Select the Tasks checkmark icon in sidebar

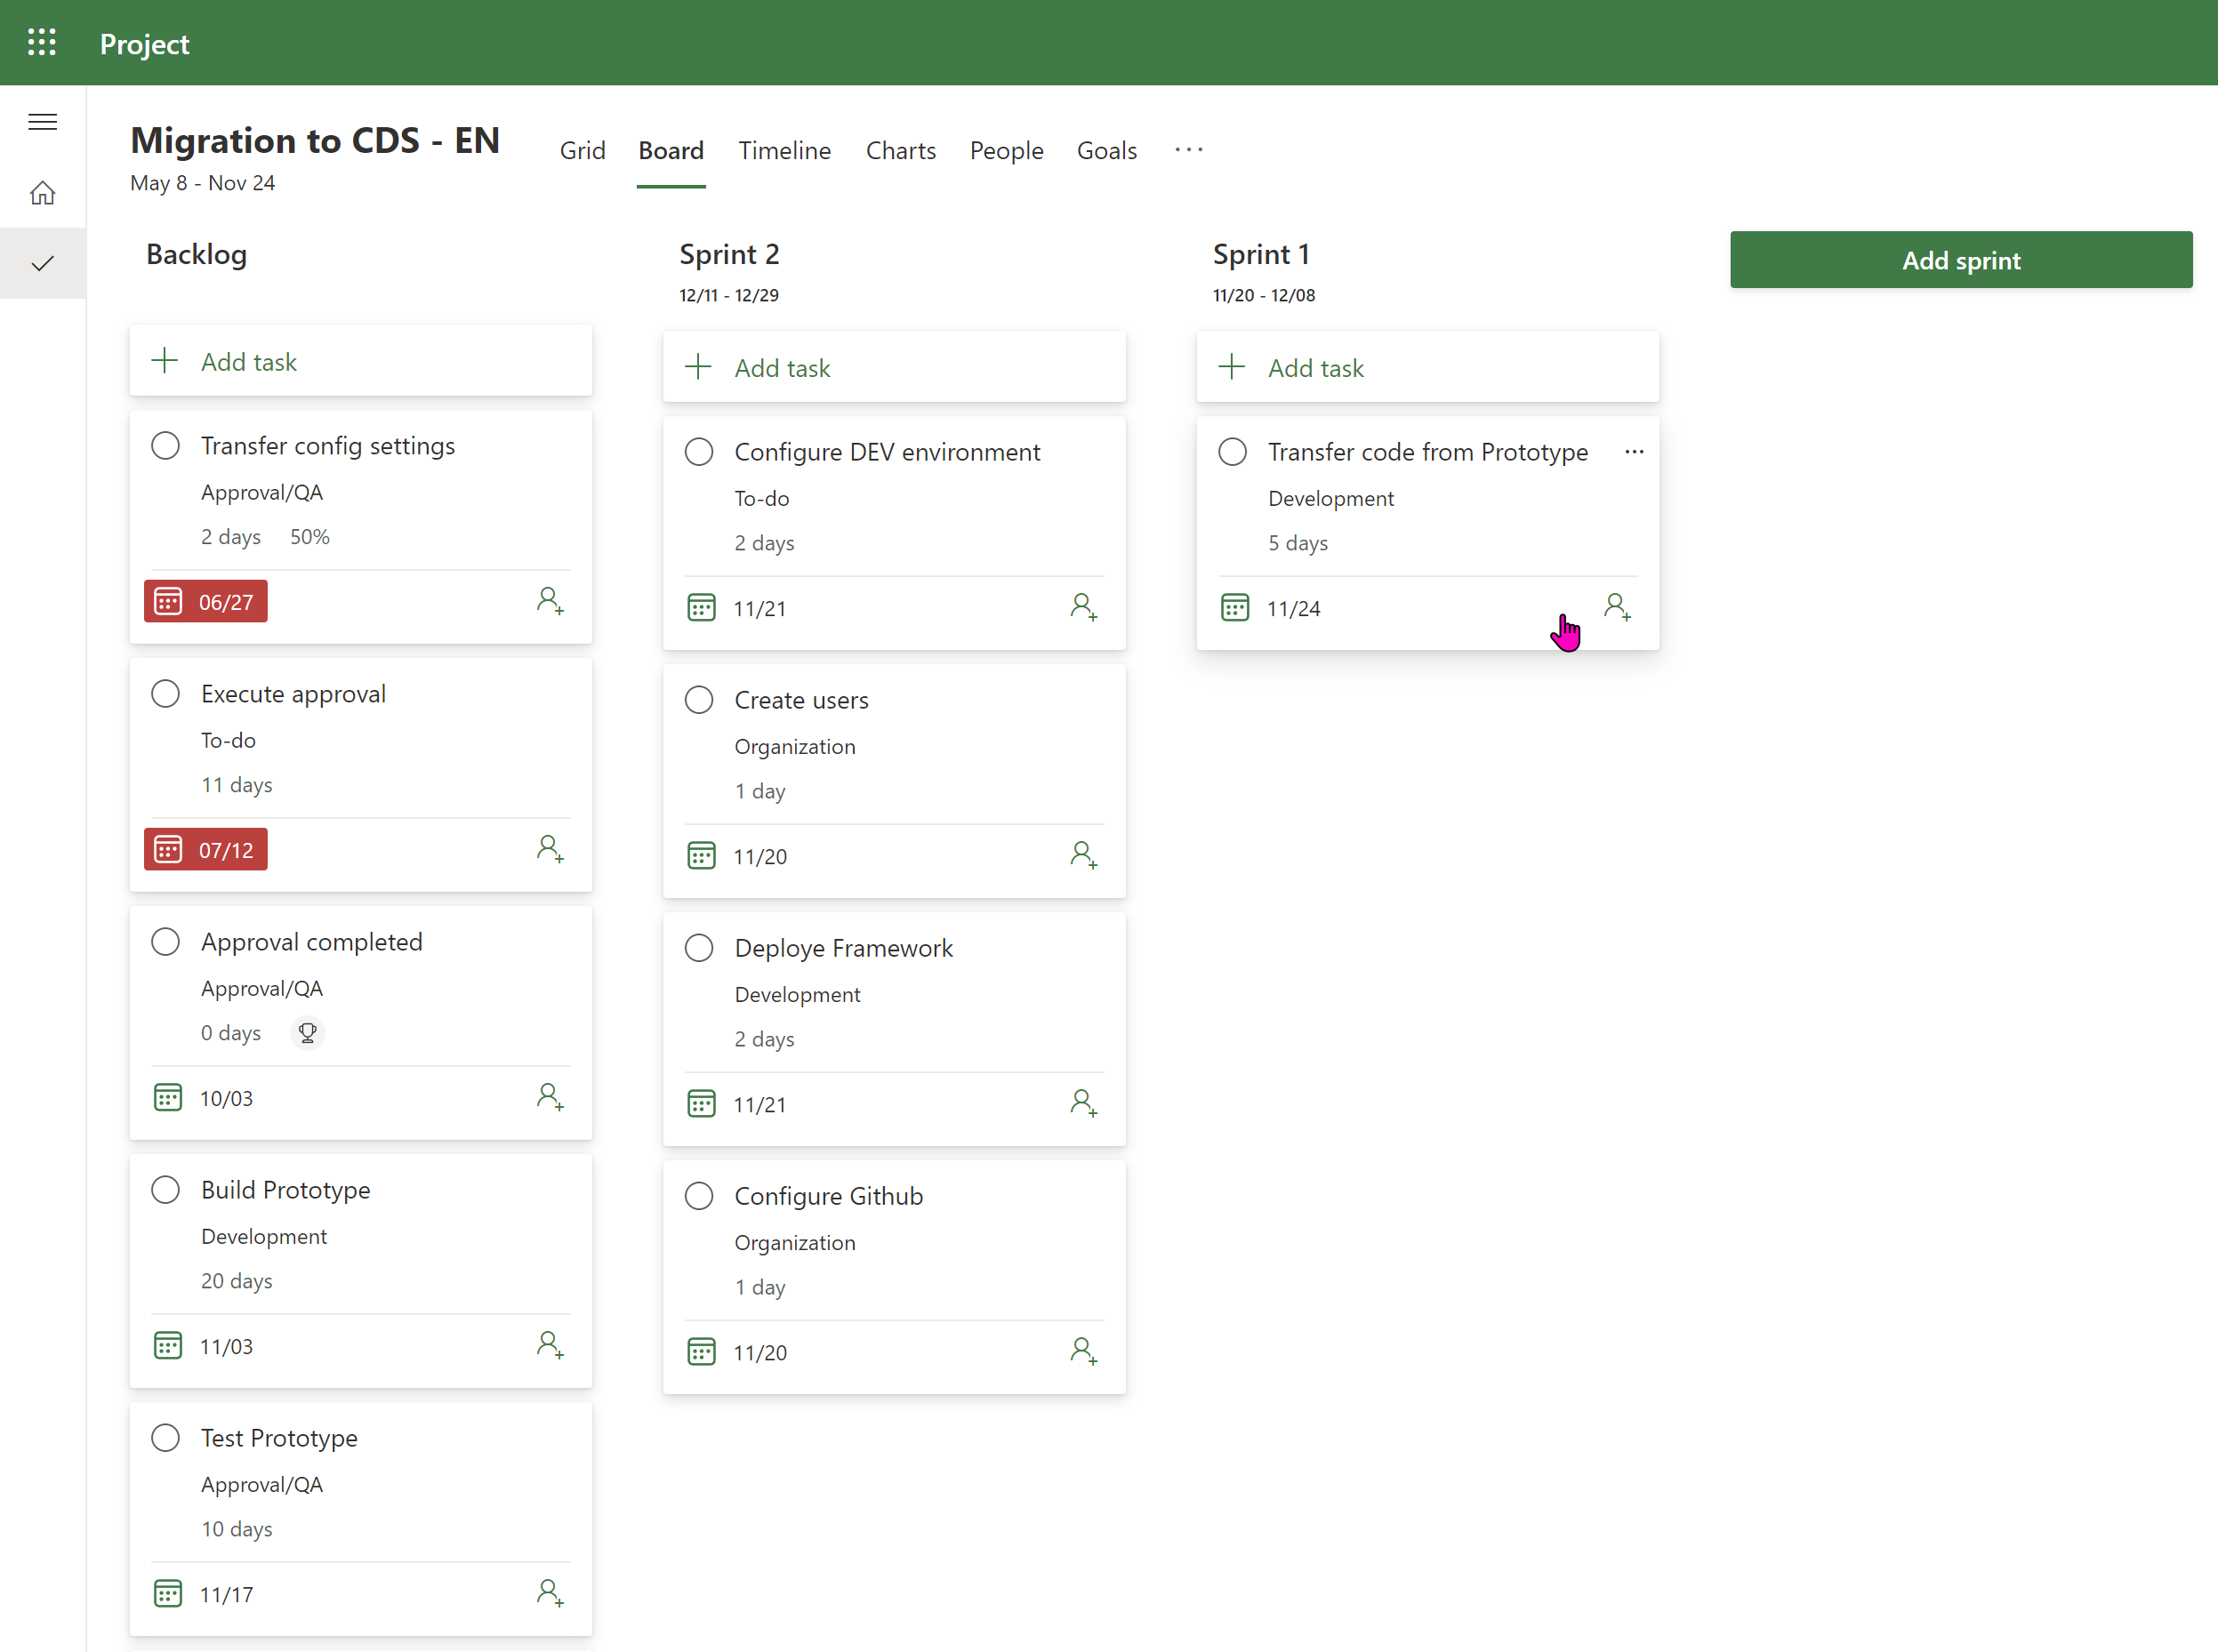(42, 263)
